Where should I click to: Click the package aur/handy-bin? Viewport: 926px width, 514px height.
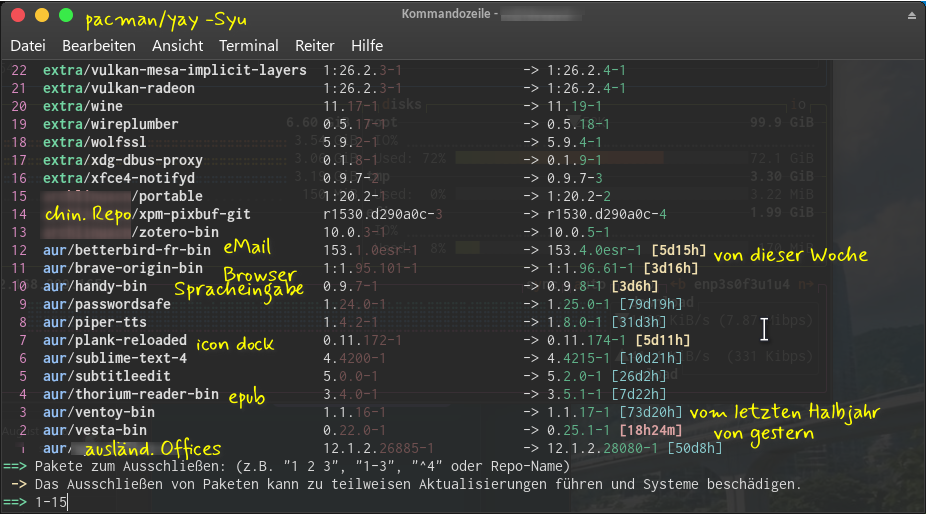94,287
